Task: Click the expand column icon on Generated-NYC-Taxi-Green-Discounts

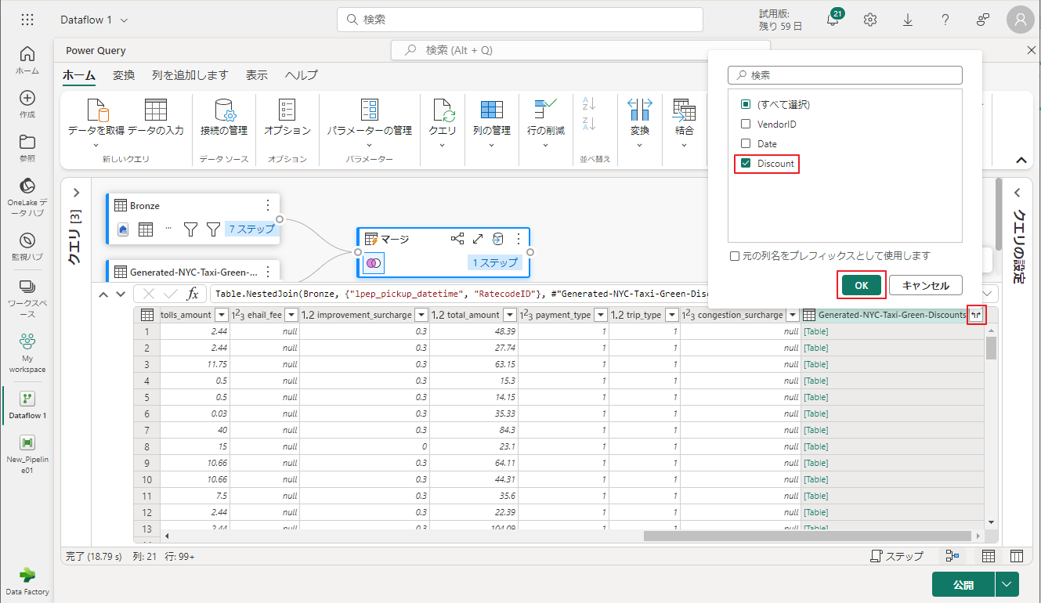Action: click(x=975, y=314)
